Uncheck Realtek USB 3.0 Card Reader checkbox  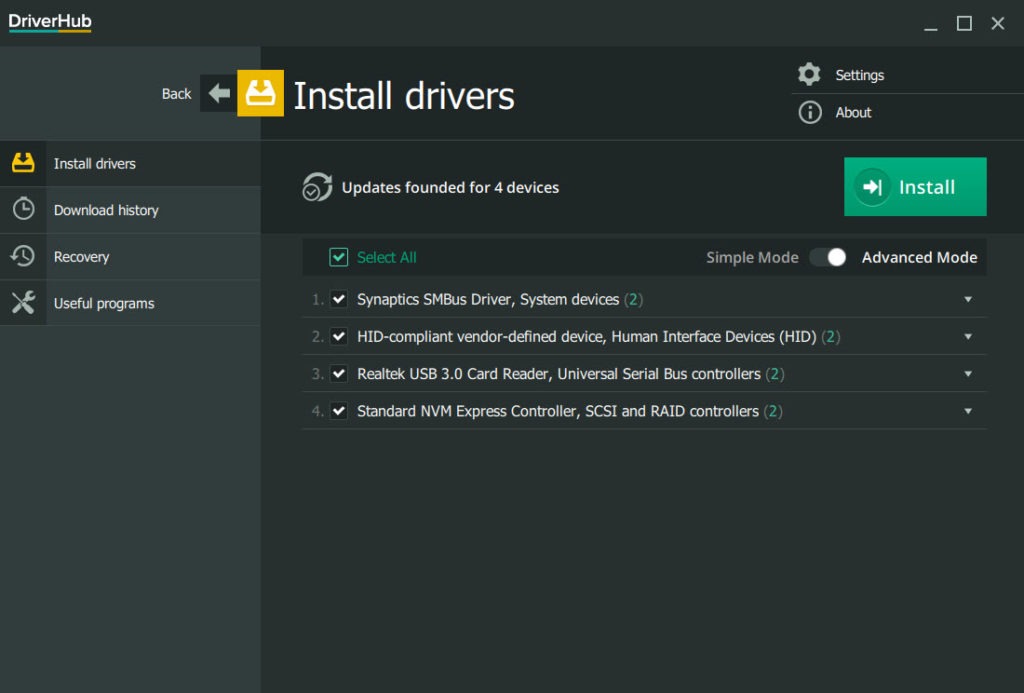[x=338, y=374]
